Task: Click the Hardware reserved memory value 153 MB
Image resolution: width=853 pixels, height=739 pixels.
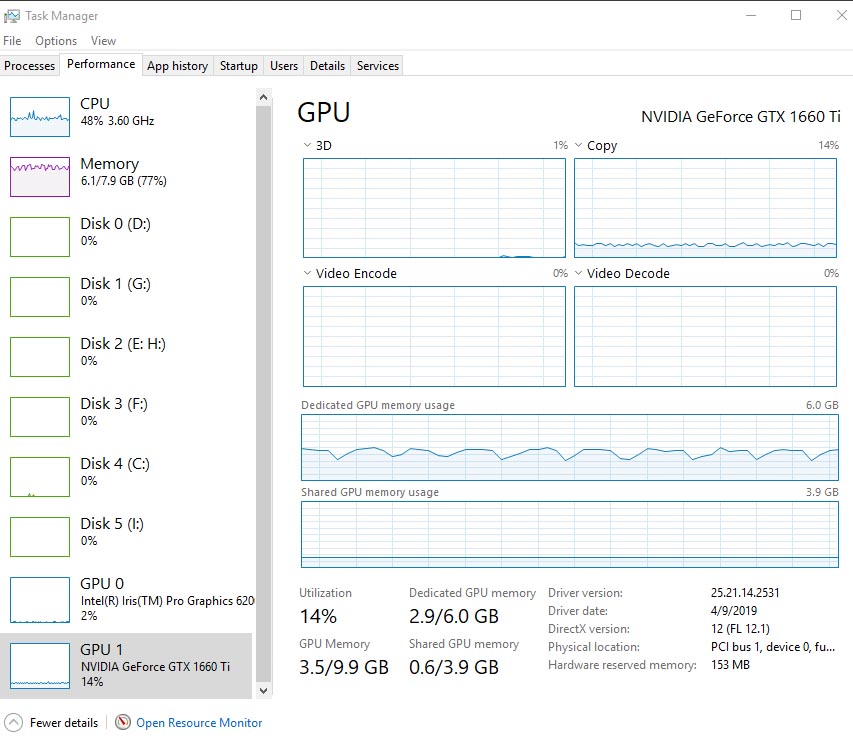Action: click(x=730, y=665)
